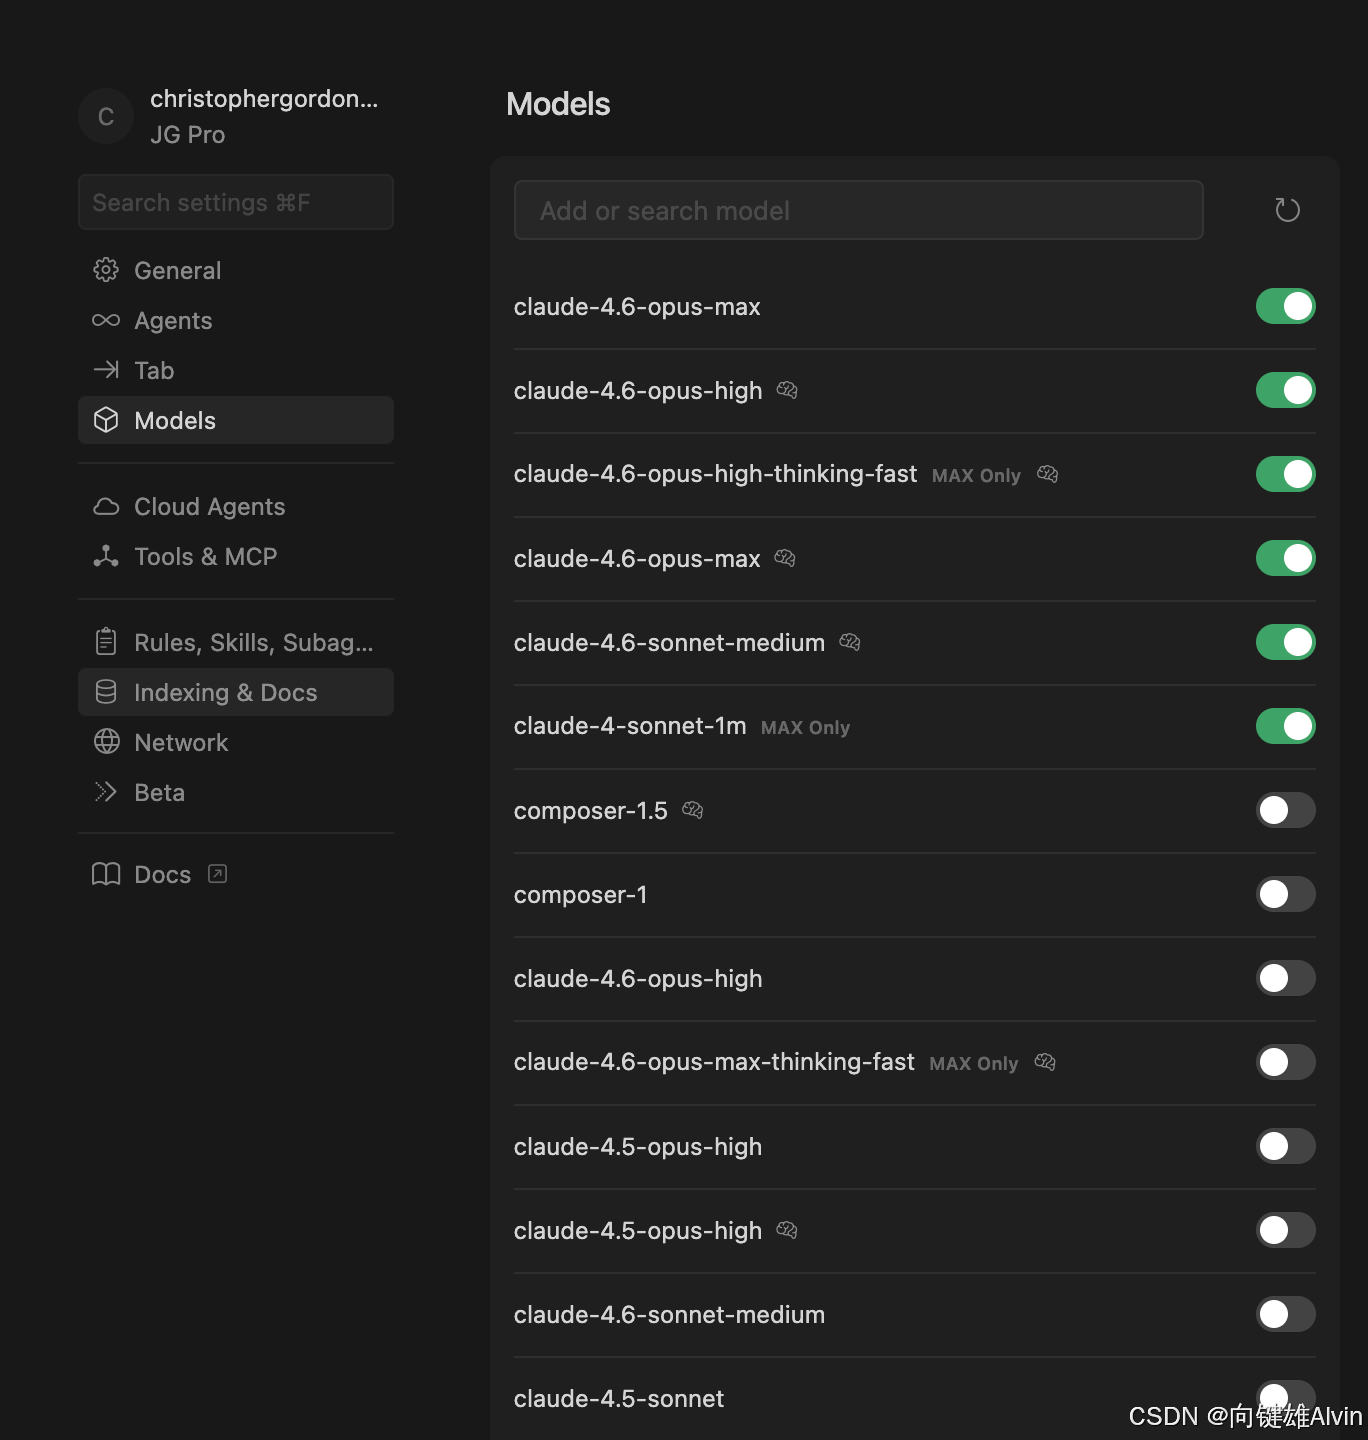Screen dimensions: 1368x1440
Task: Click brain icon beside second claude-4.6-opus-max
Action: 785,558
